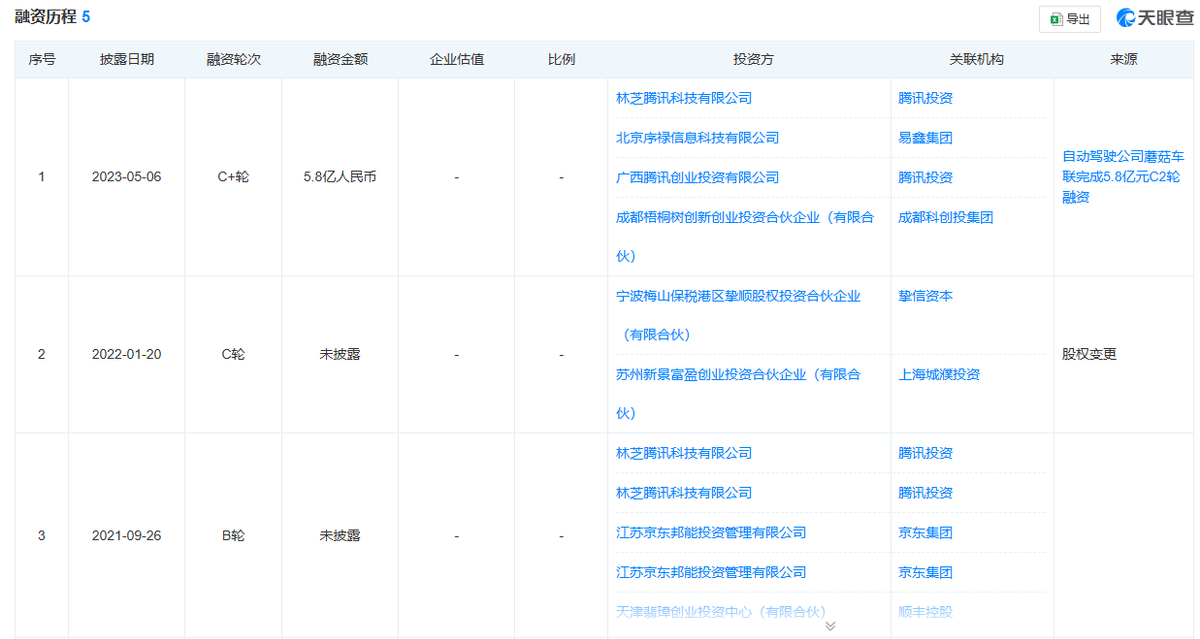The width and height of the screenshot is (1200, 639).
Task: Open 天津翡璋创业投资中心 investor link
Action: click(x=721, y=611)
